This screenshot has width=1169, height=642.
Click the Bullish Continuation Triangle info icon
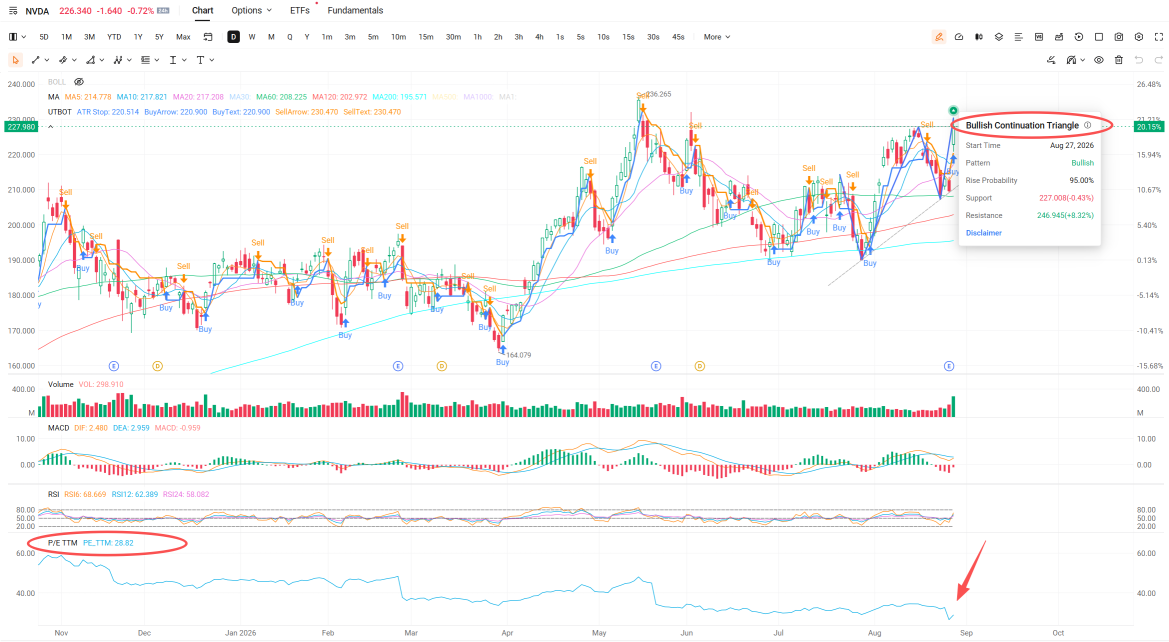[x=1087, y=125]
